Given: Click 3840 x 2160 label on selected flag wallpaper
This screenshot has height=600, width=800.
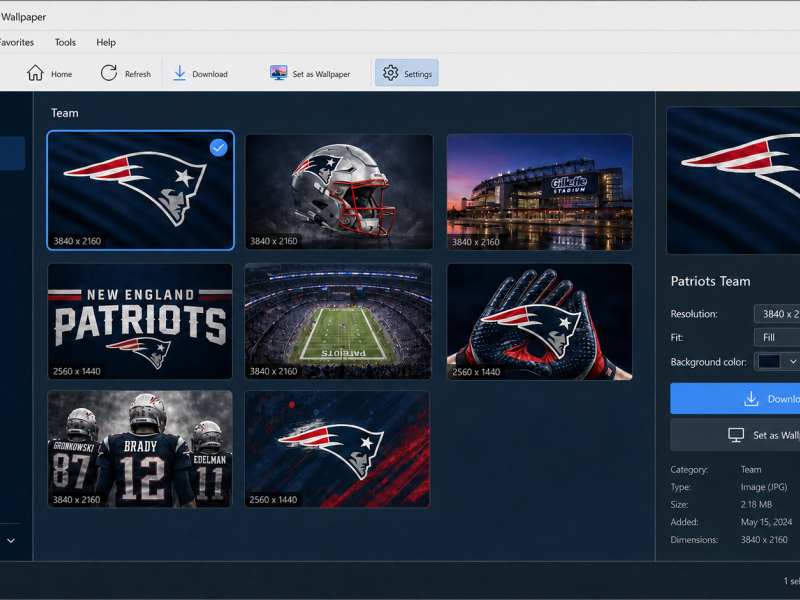Looking at the screenshot, I should [77, 241].
